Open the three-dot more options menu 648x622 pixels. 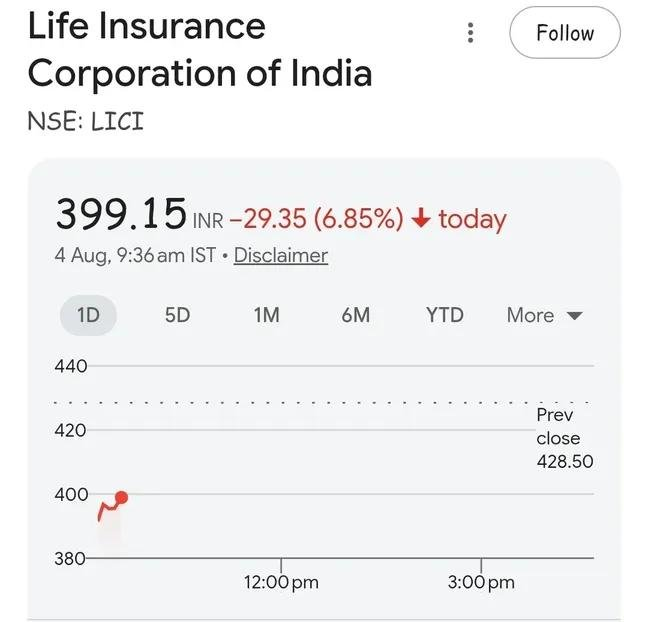470,33
